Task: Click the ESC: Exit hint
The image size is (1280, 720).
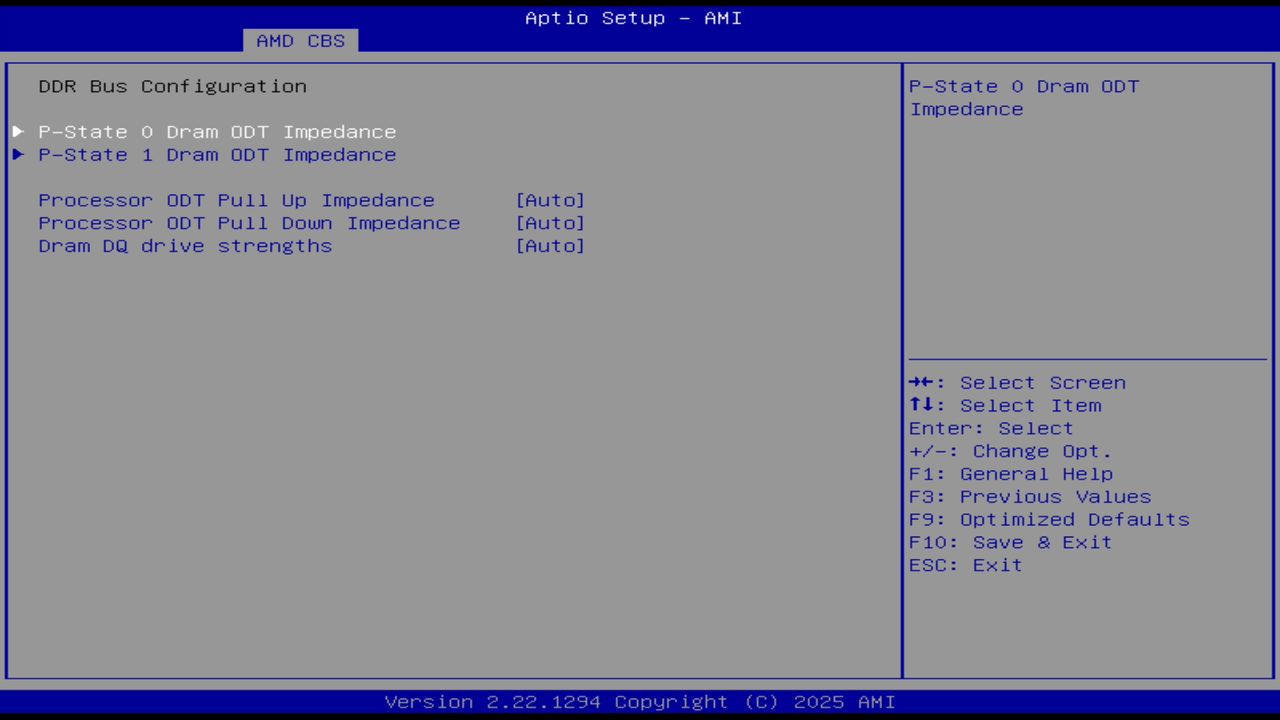Action: click(x=966, y=566)
